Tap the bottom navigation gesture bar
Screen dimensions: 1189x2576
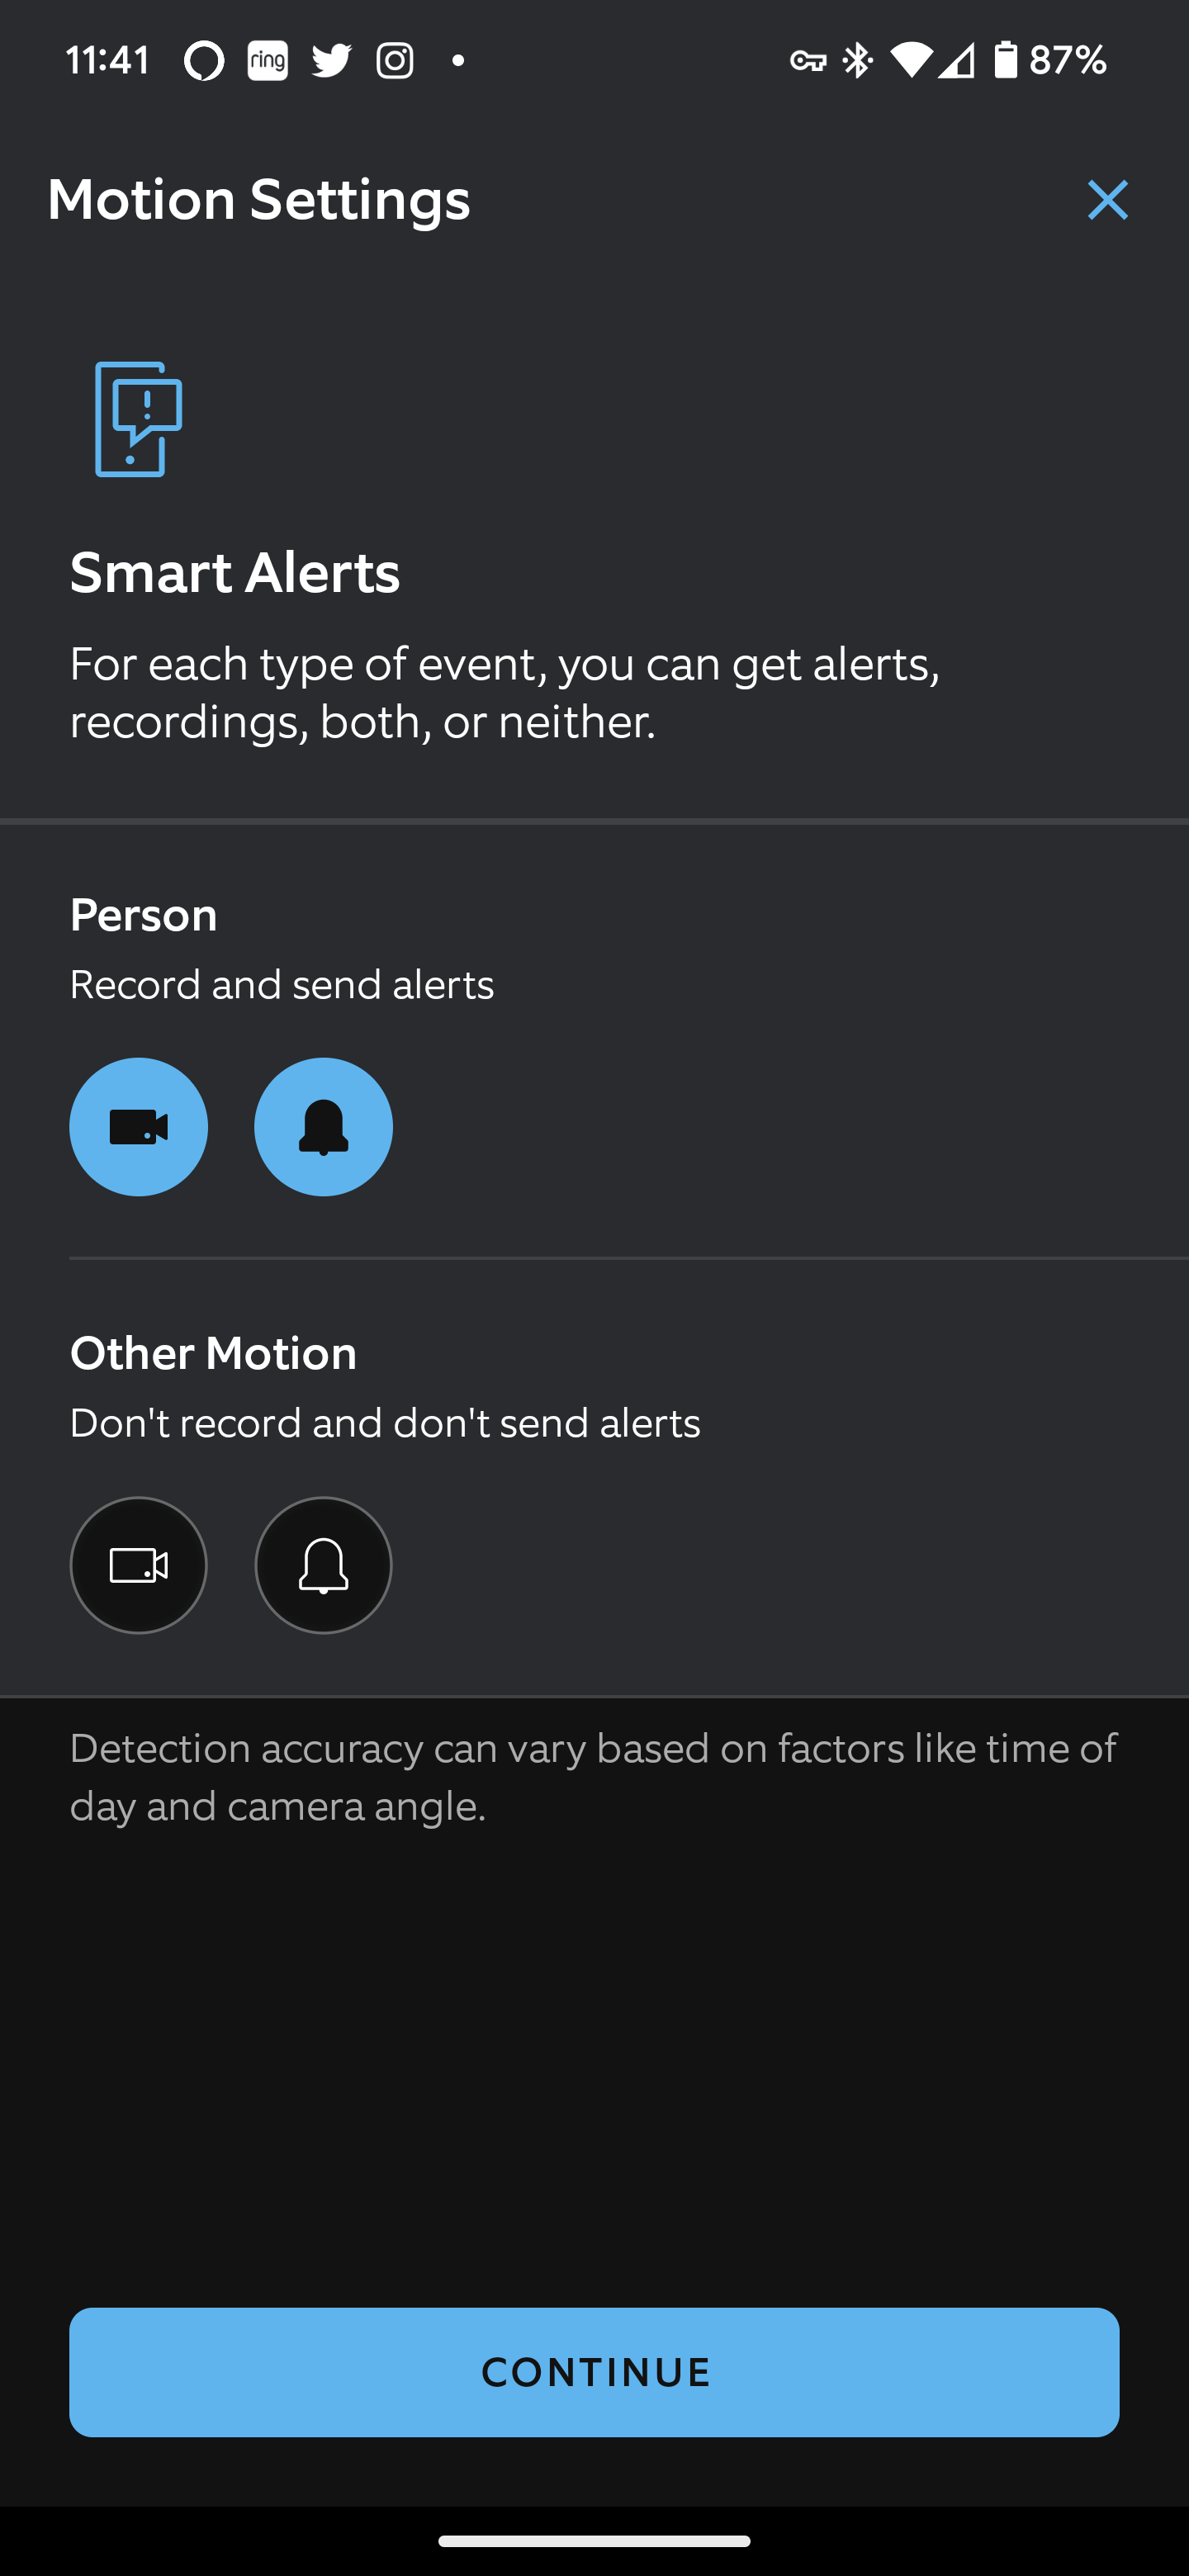click(x=594, y=2541)
